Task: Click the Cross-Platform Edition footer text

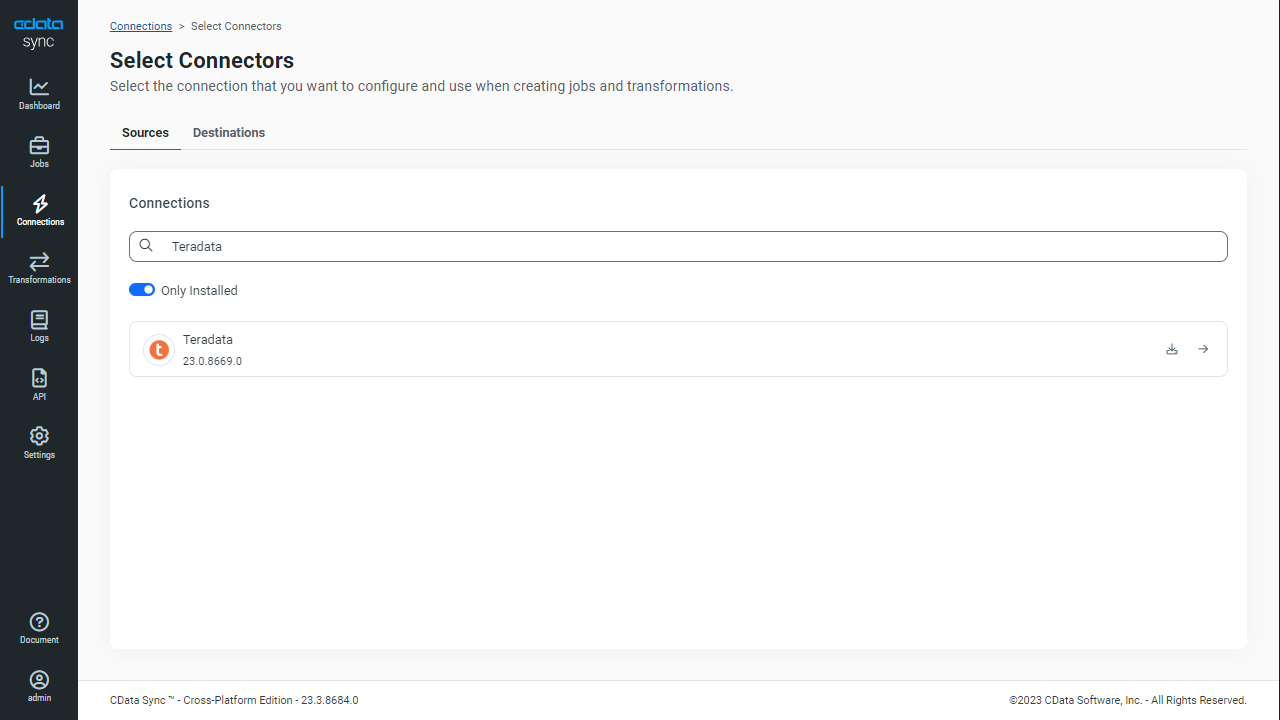Action: 234,700
